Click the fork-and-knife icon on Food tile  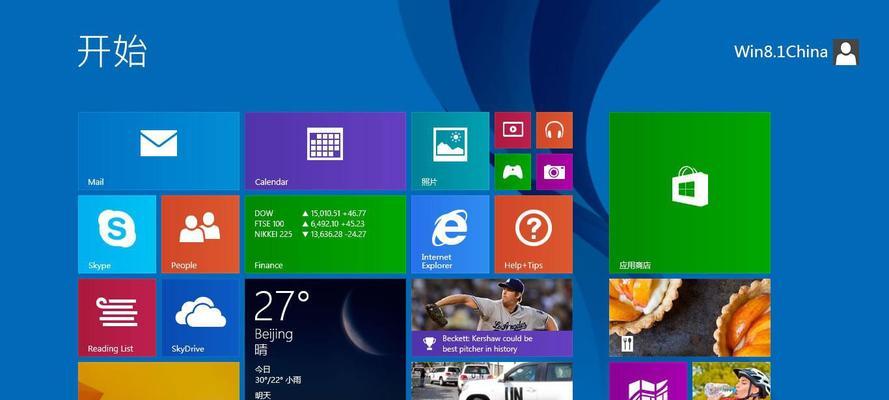click(x=627, y=343)
